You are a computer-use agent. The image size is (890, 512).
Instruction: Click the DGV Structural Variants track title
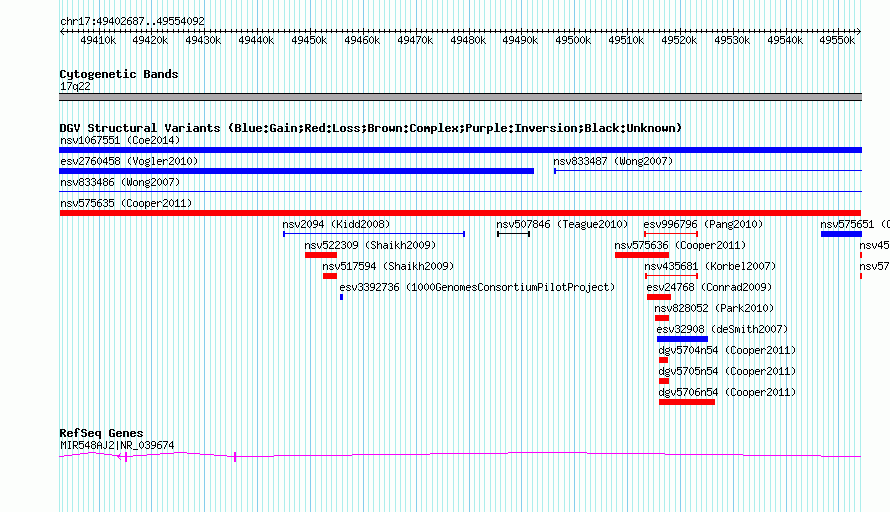pos(370,128)
